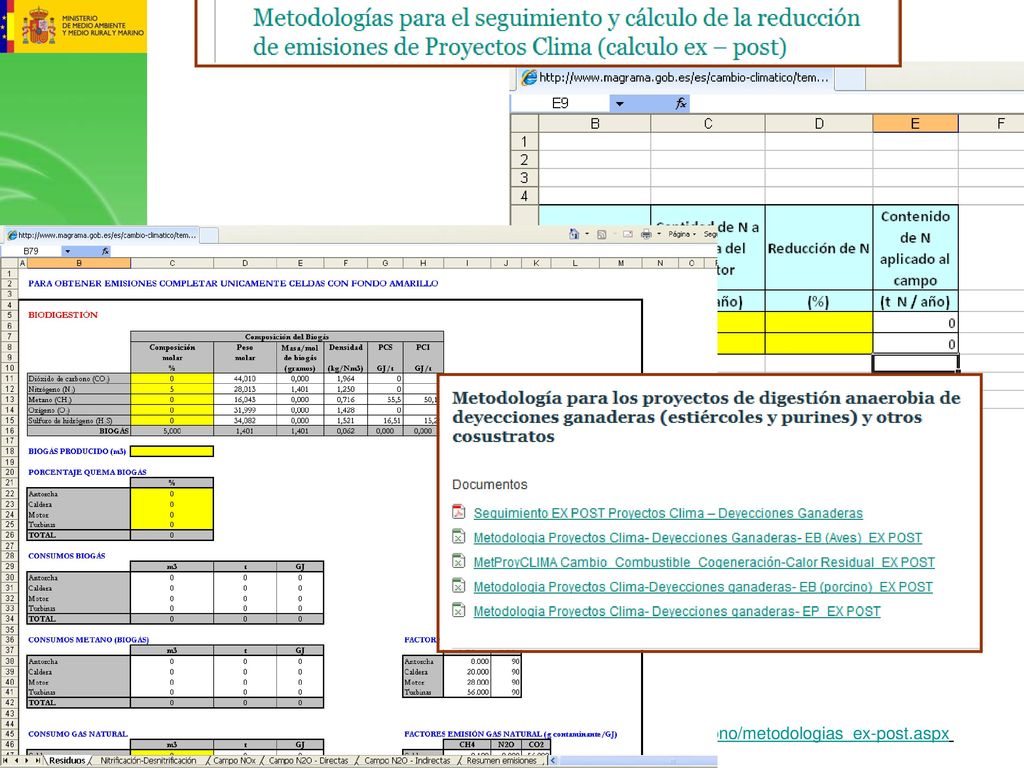The width and height of the screenshot is (1024, 768).
Task: Click the CONSUMO GAS NATURAL section label
Action: 78,734
